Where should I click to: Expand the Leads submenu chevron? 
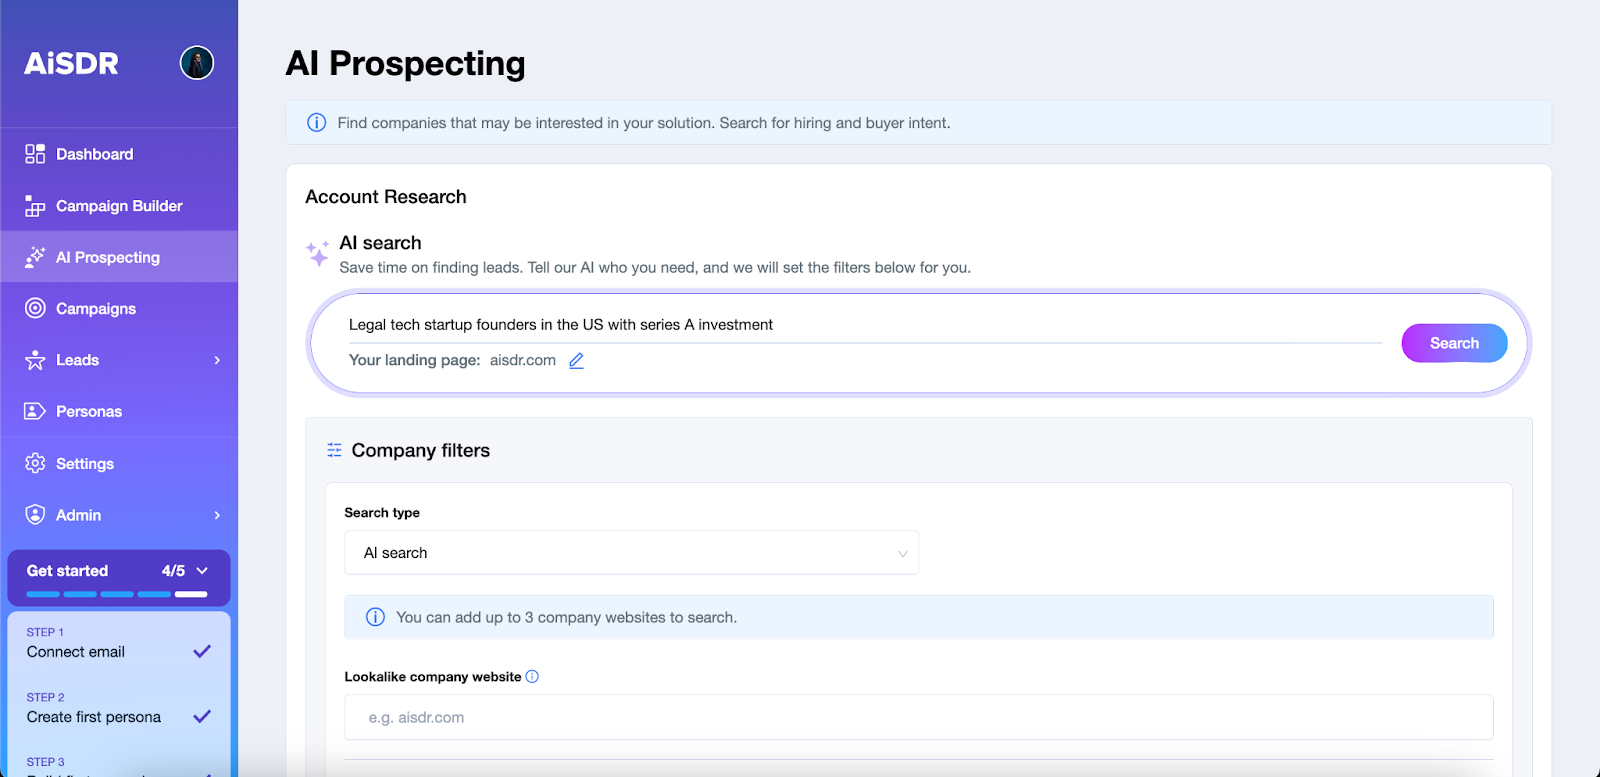pyautogui.click(x=217, y=360)
